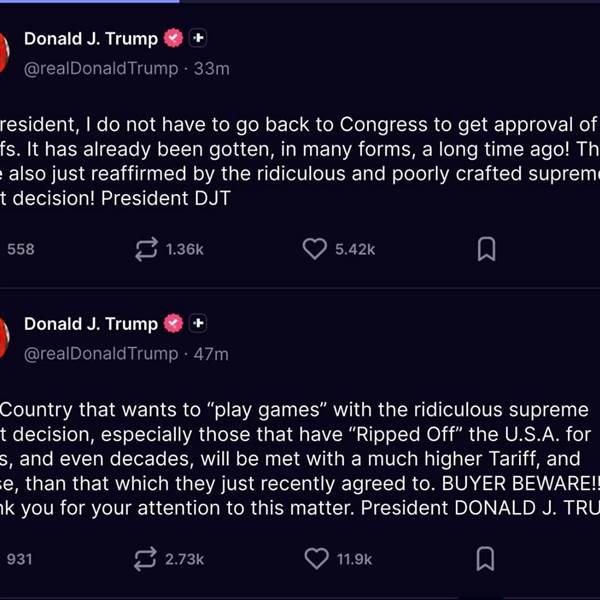This screenshot has width=600, height=600.
Task: Open Donald J. Trump profile from the 33m post
Action: (x=90, y=39)
